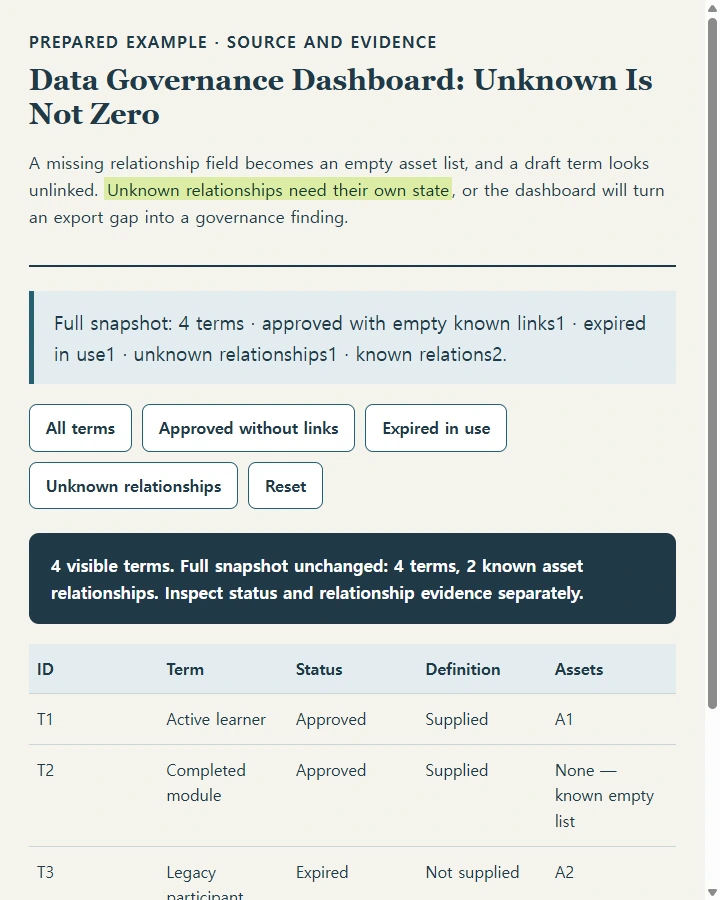Click highlighted 'Unknown relationships need their own state'

(278, 190)
